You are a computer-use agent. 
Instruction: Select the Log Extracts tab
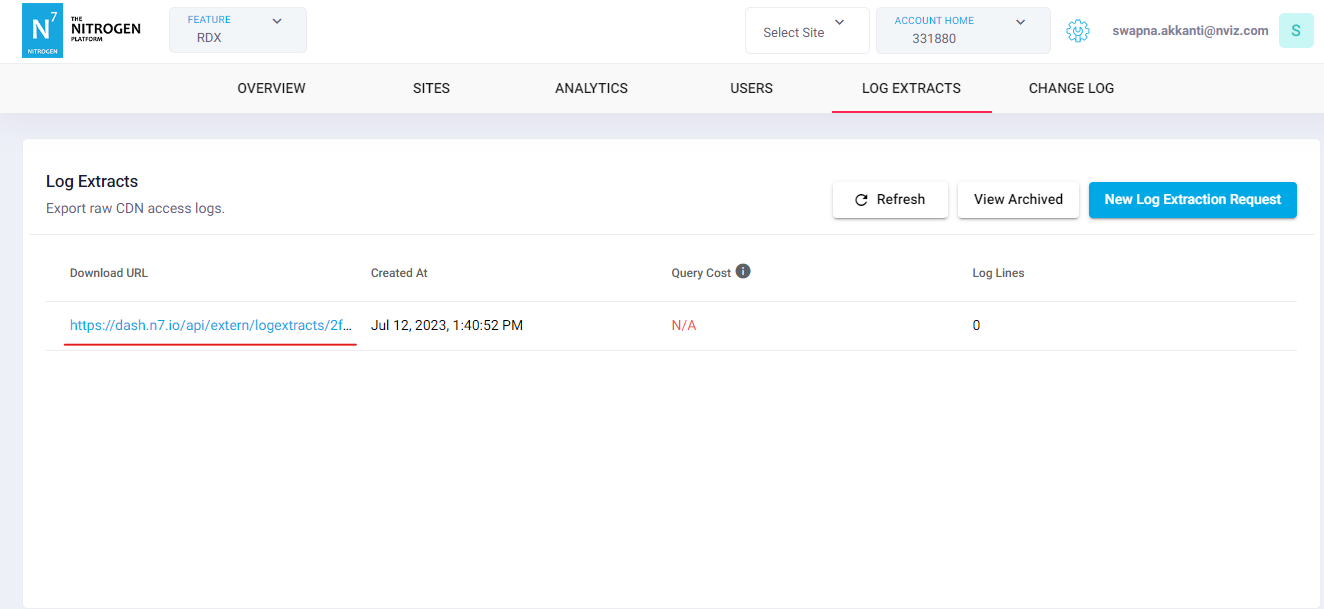[911, 88]
